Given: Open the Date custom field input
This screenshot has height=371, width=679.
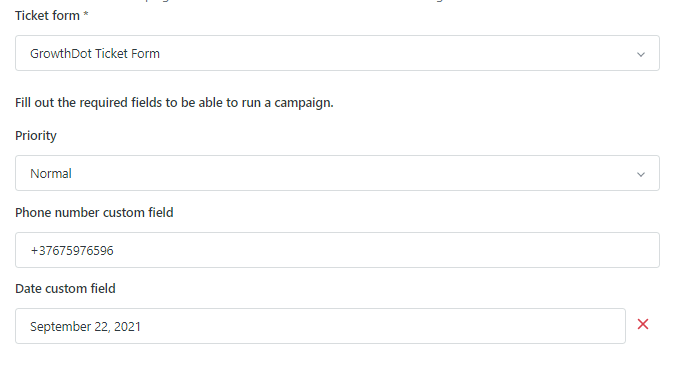Looking at the screenshot, I should pyautogui.click(x=320, y=326).
